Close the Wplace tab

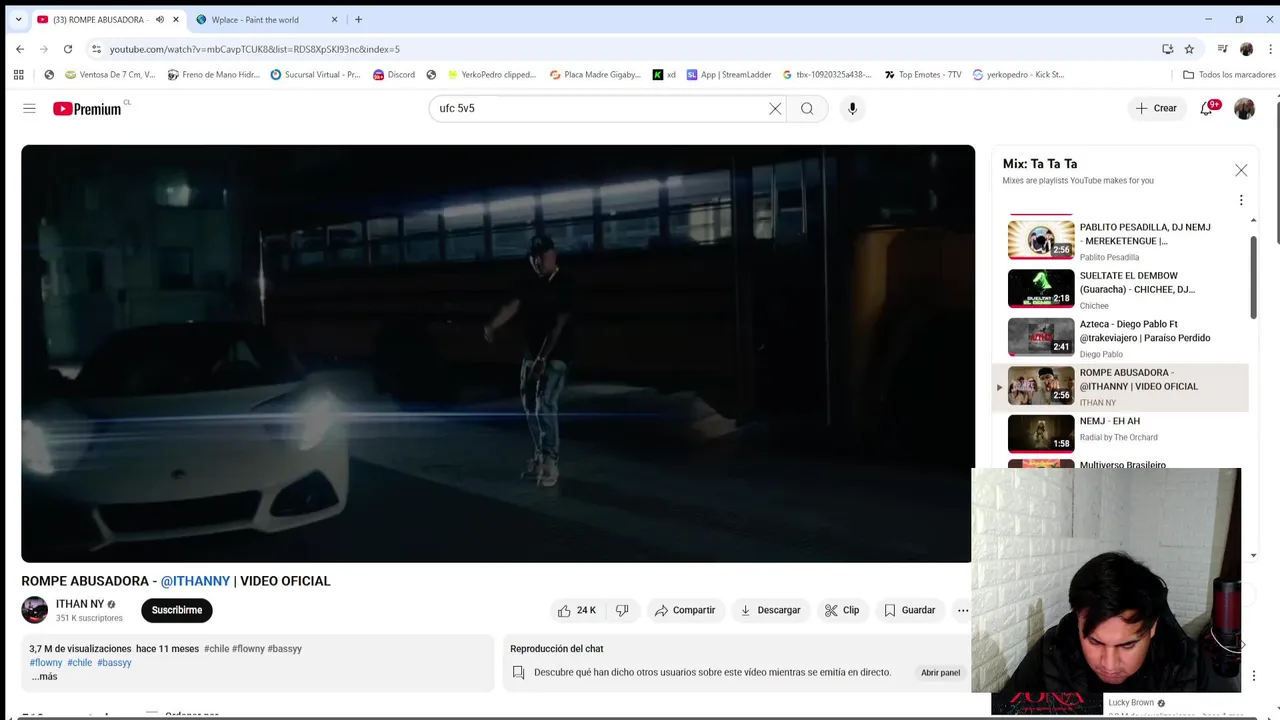334,19
